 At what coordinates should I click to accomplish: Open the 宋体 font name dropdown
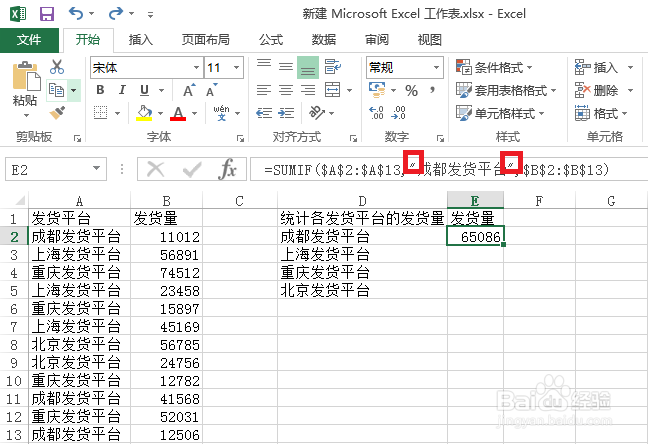pos(196,67)
